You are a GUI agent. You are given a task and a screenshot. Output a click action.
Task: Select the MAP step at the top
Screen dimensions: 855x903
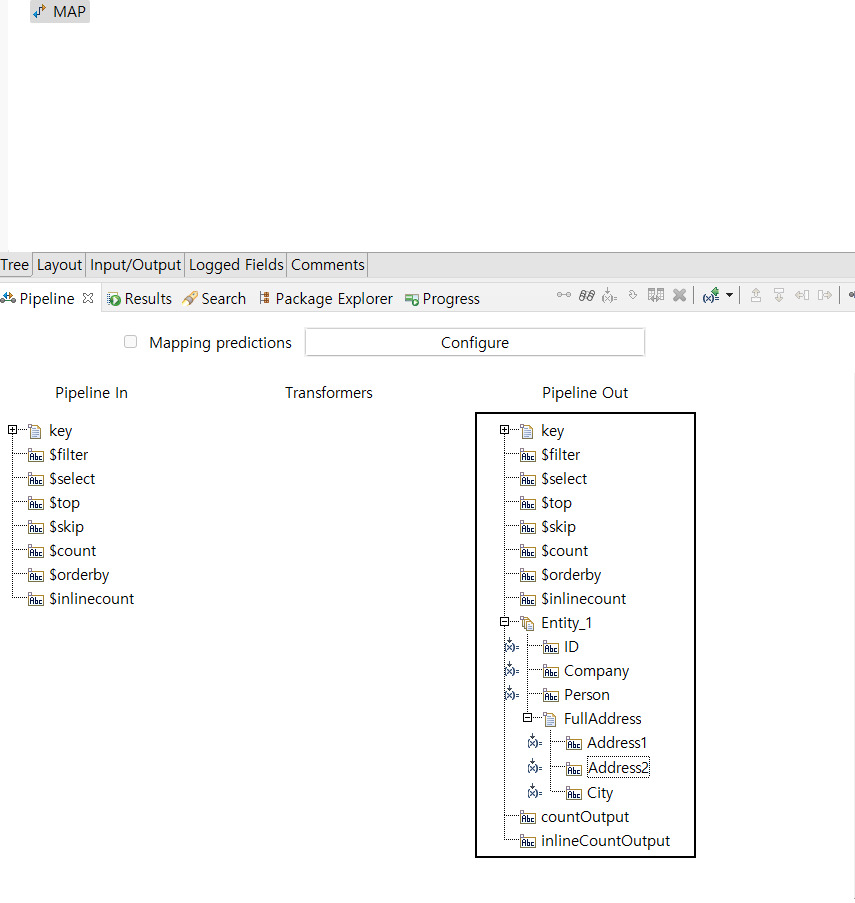pos(60,12)
